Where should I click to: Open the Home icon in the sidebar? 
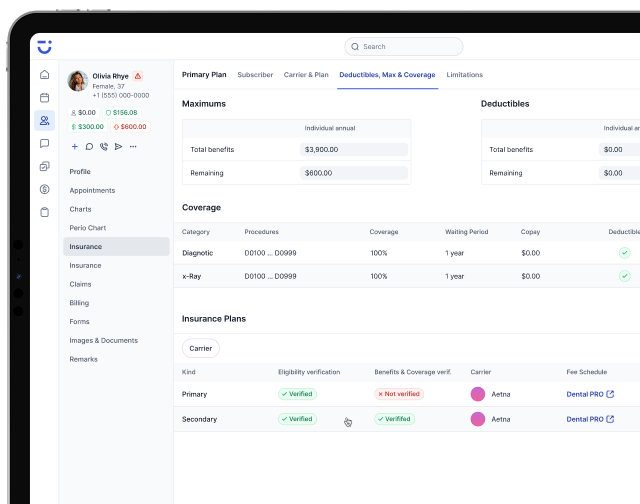click(x=44, y=75)
